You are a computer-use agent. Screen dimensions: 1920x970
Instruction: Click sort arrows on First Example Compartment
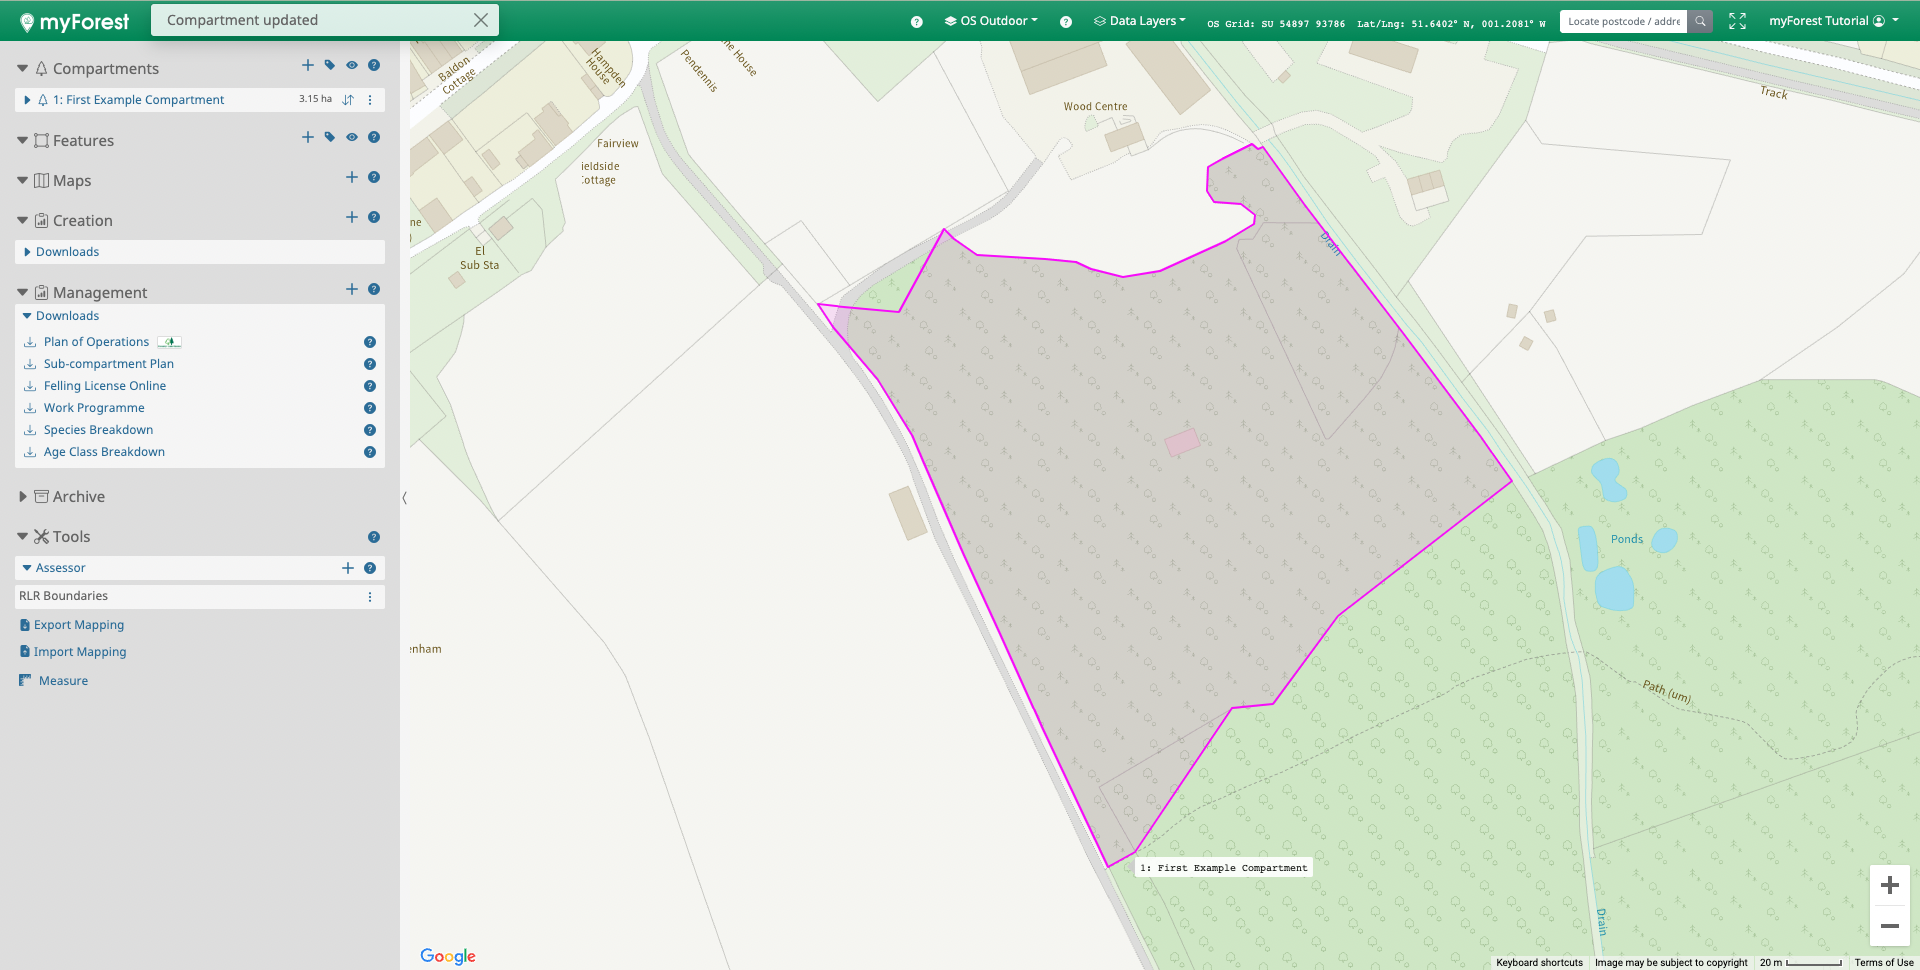(348, 100)
